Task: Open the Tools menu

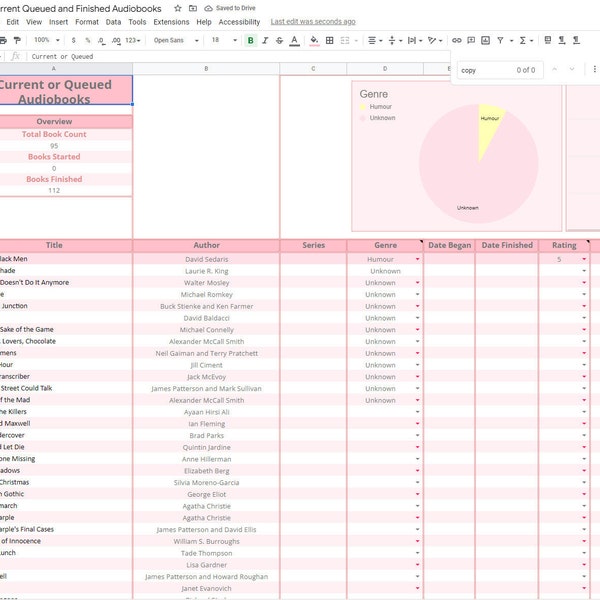Action: [137, 22]
